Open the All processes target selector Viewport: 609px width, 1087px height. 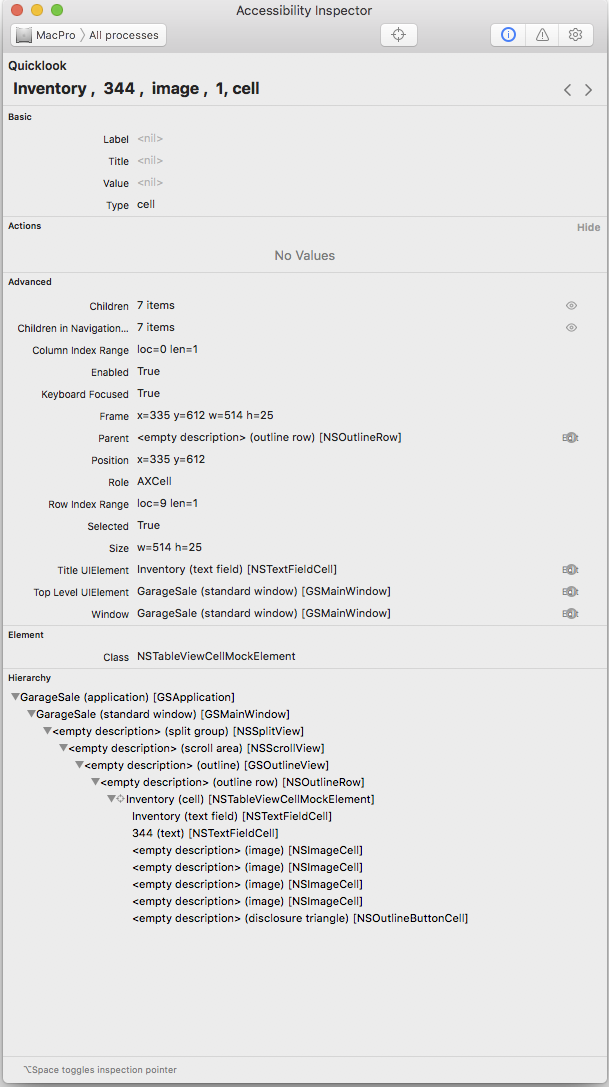(124, 35)
